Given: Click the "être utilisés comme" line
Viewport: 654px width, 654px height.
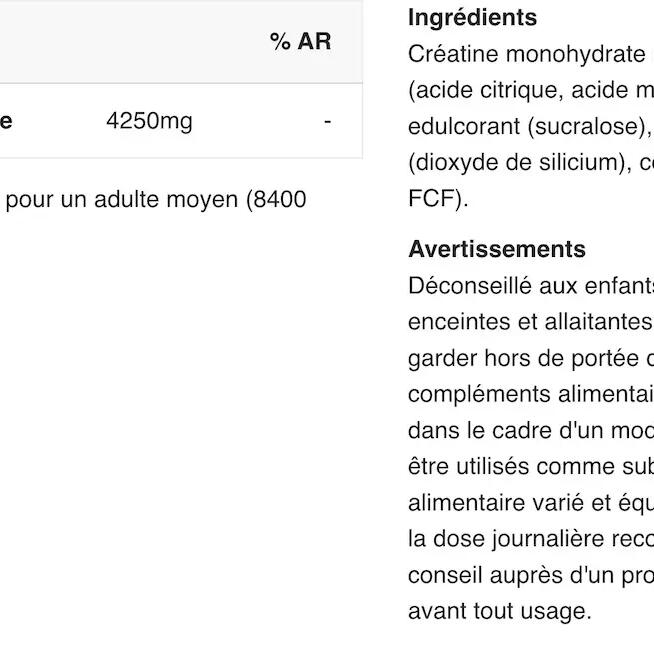Looking at the screenshot, I should click(x=530, y=465).
